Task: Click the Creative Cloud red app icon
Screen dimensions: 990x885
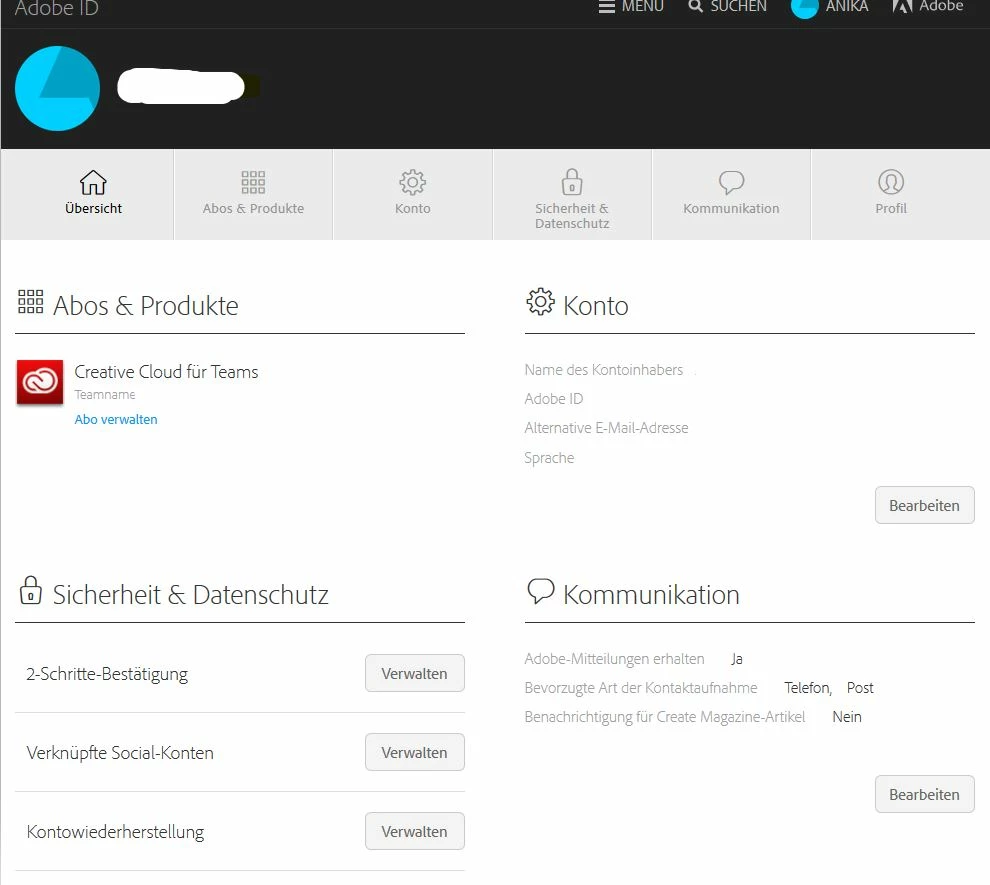Action: coord(40,382)
